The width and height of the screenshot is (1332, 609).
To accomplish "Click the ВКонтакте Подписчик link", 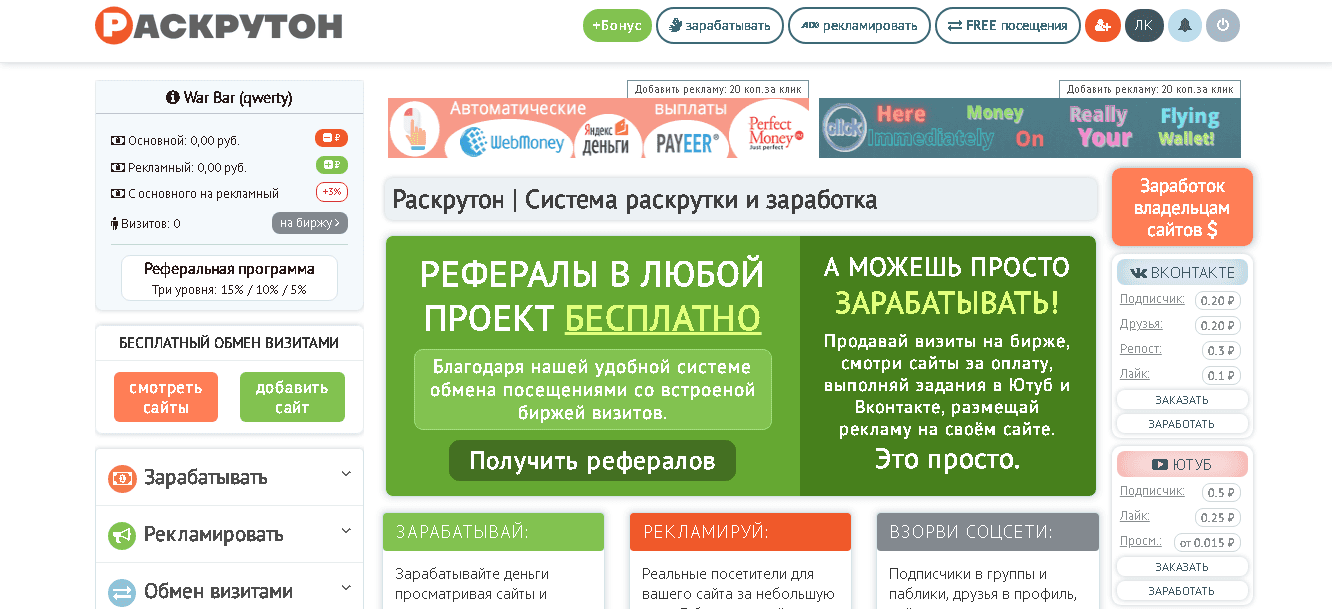I will (x=1152, y=299).
